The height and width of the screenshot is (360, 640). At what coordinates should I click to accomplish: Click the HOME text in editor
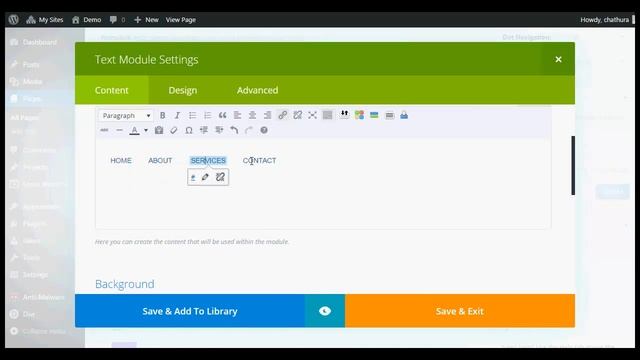click(121, 160)
